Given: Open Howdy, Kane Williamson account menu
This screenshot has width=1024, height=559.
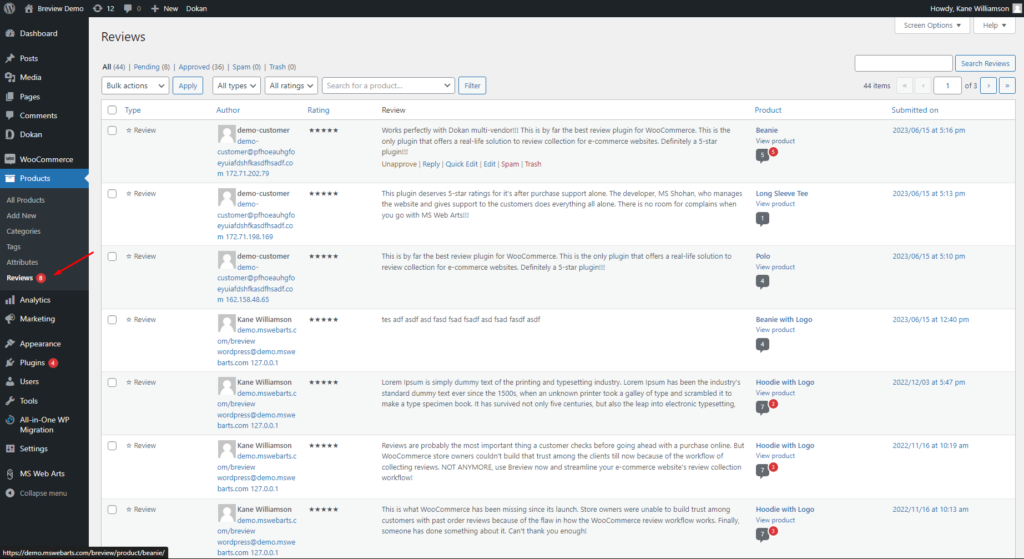Looking at the screenshot, I should [975, 8].
